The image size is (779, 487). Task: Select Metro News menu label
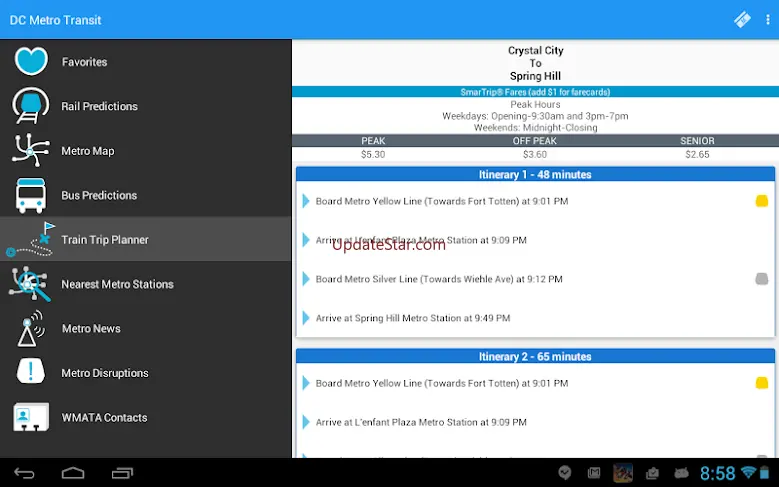91,328
